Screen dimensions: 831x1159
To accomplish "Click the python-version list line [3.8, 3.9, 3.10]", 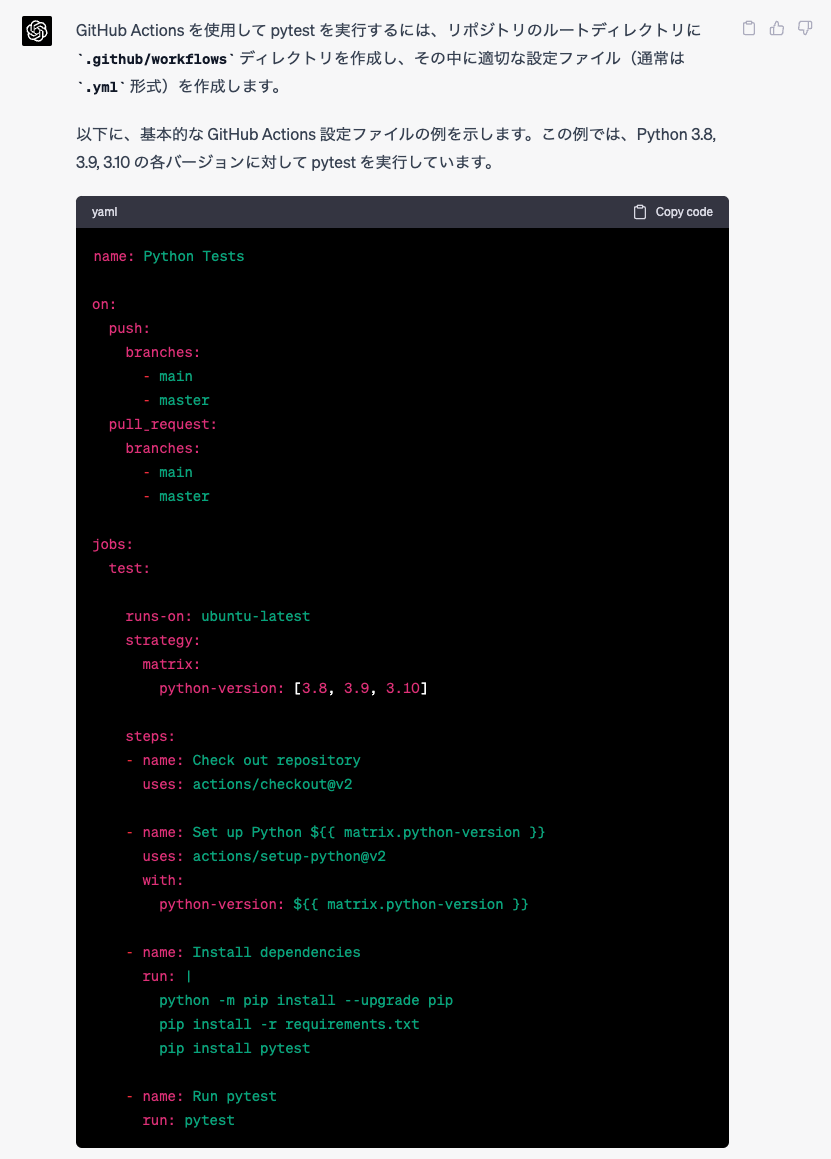I will click(x=294, y=688).
